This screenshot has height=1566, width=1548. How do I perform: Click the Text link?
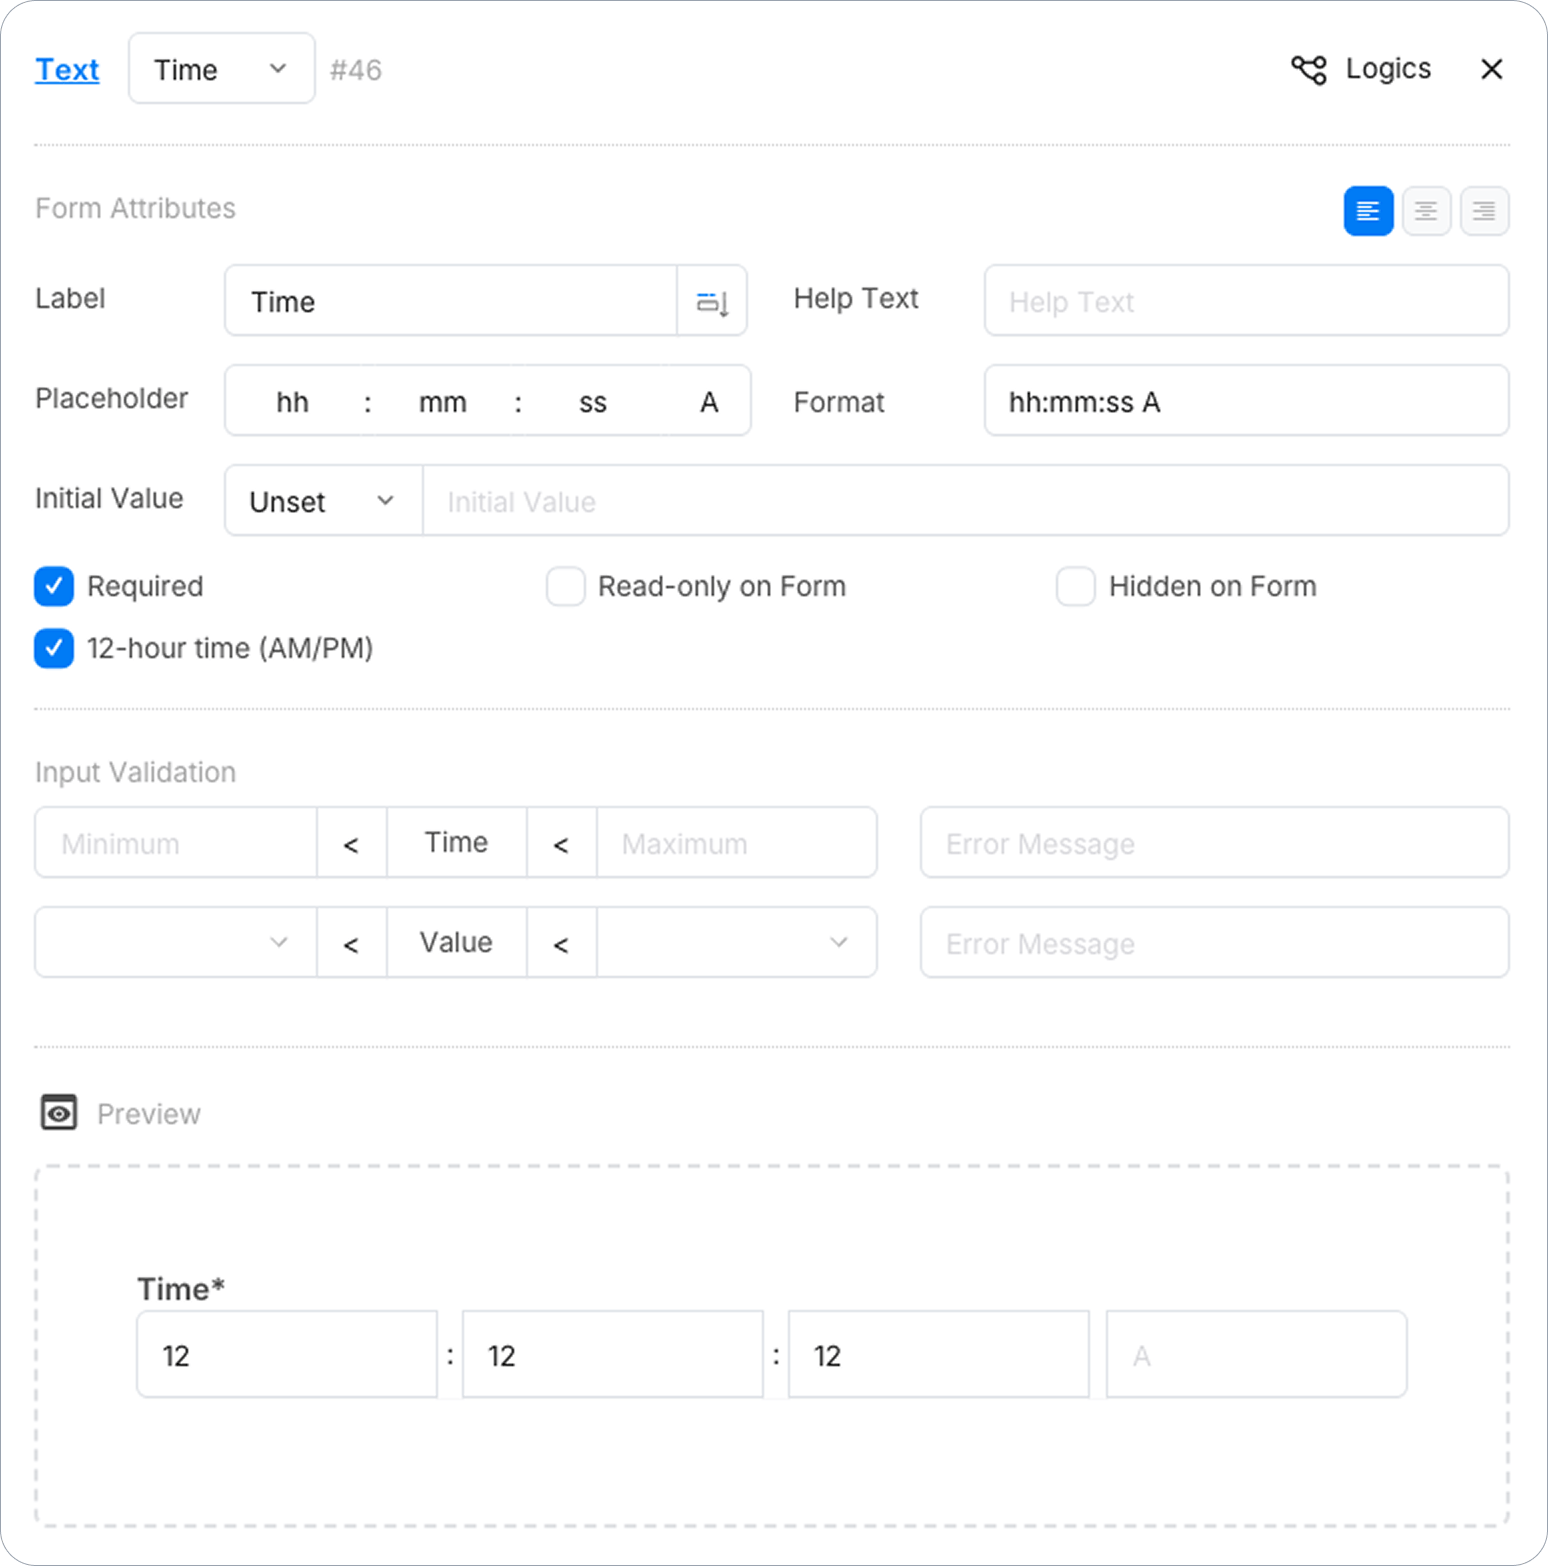coord(67,70)
